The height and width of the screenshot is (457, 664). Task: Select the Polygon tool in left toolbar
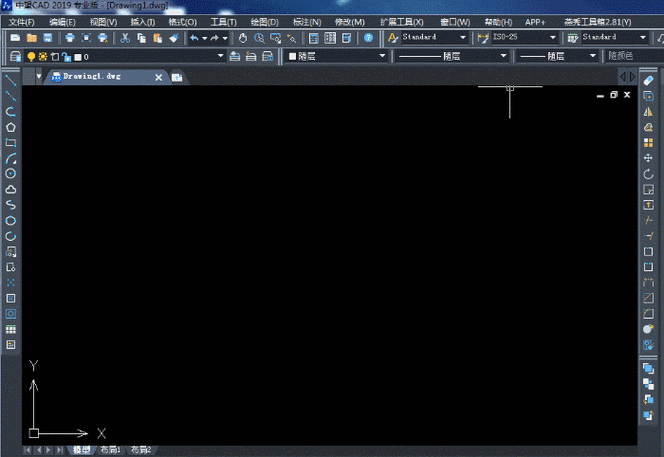point(11,127)
